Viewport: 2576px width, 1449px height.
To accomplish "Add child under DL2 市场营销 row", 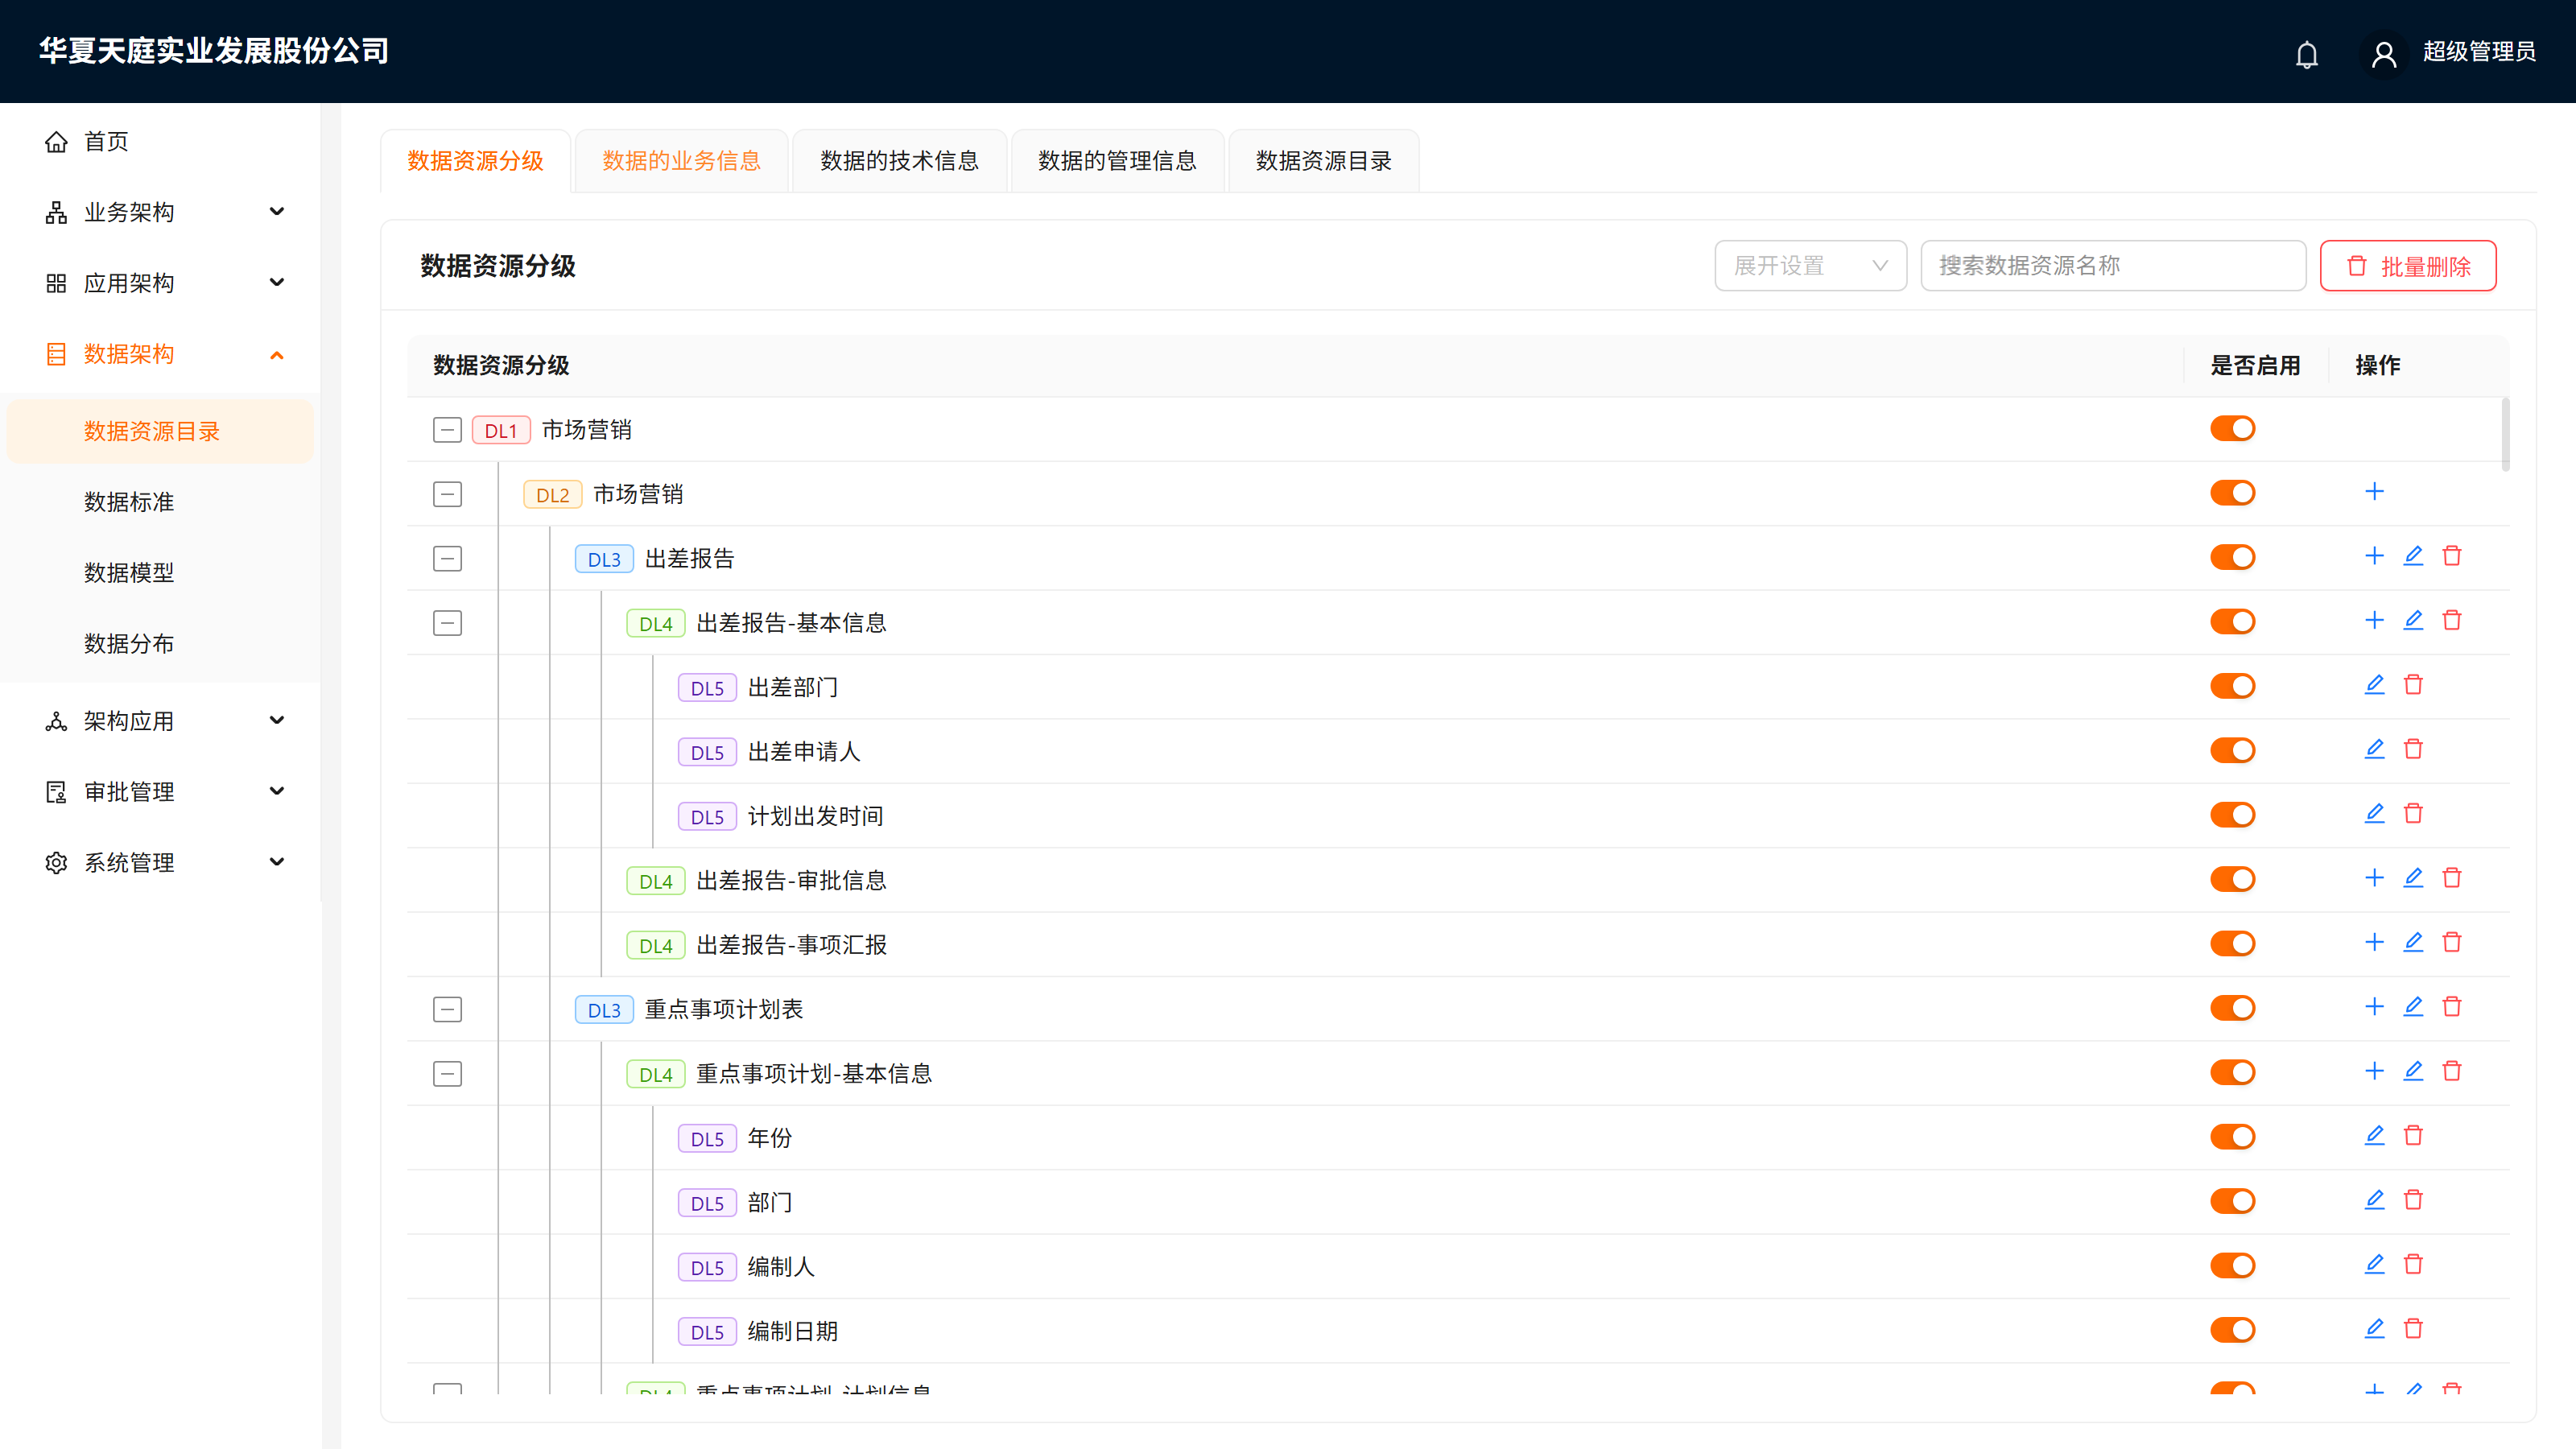I will pyautogui.click(x=2374, y=492).
